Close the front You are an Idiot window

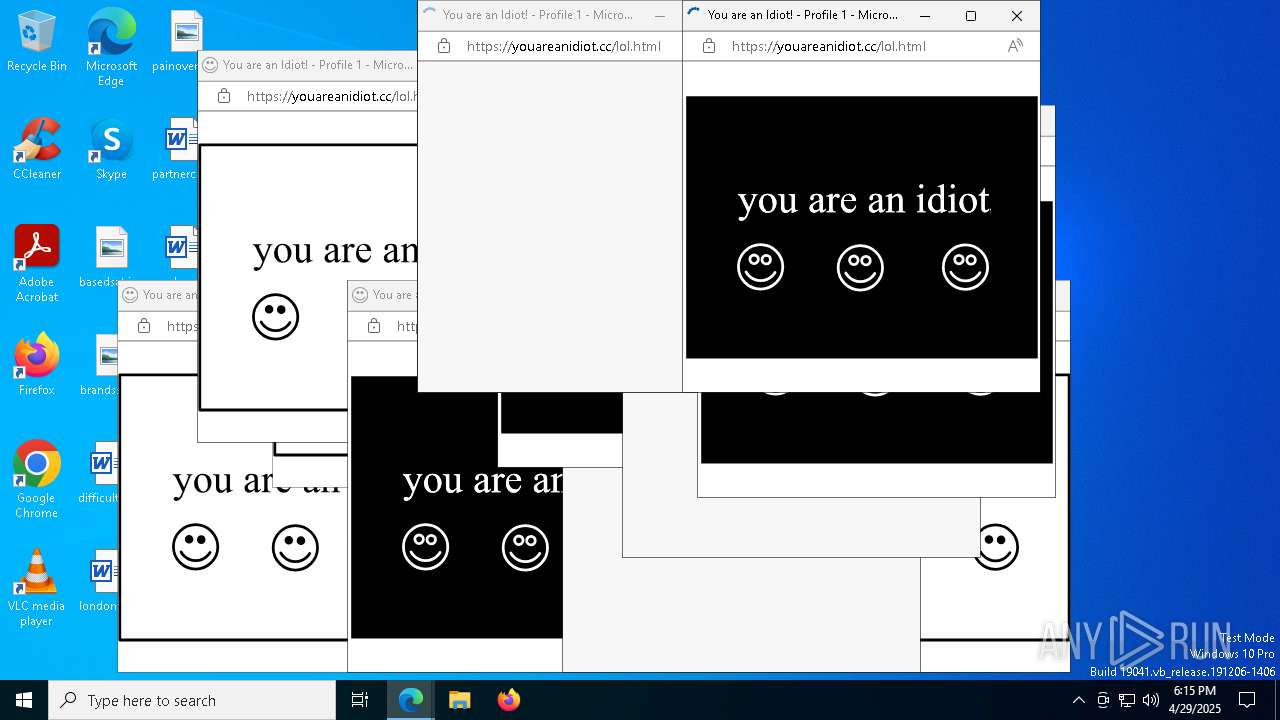1017,16
